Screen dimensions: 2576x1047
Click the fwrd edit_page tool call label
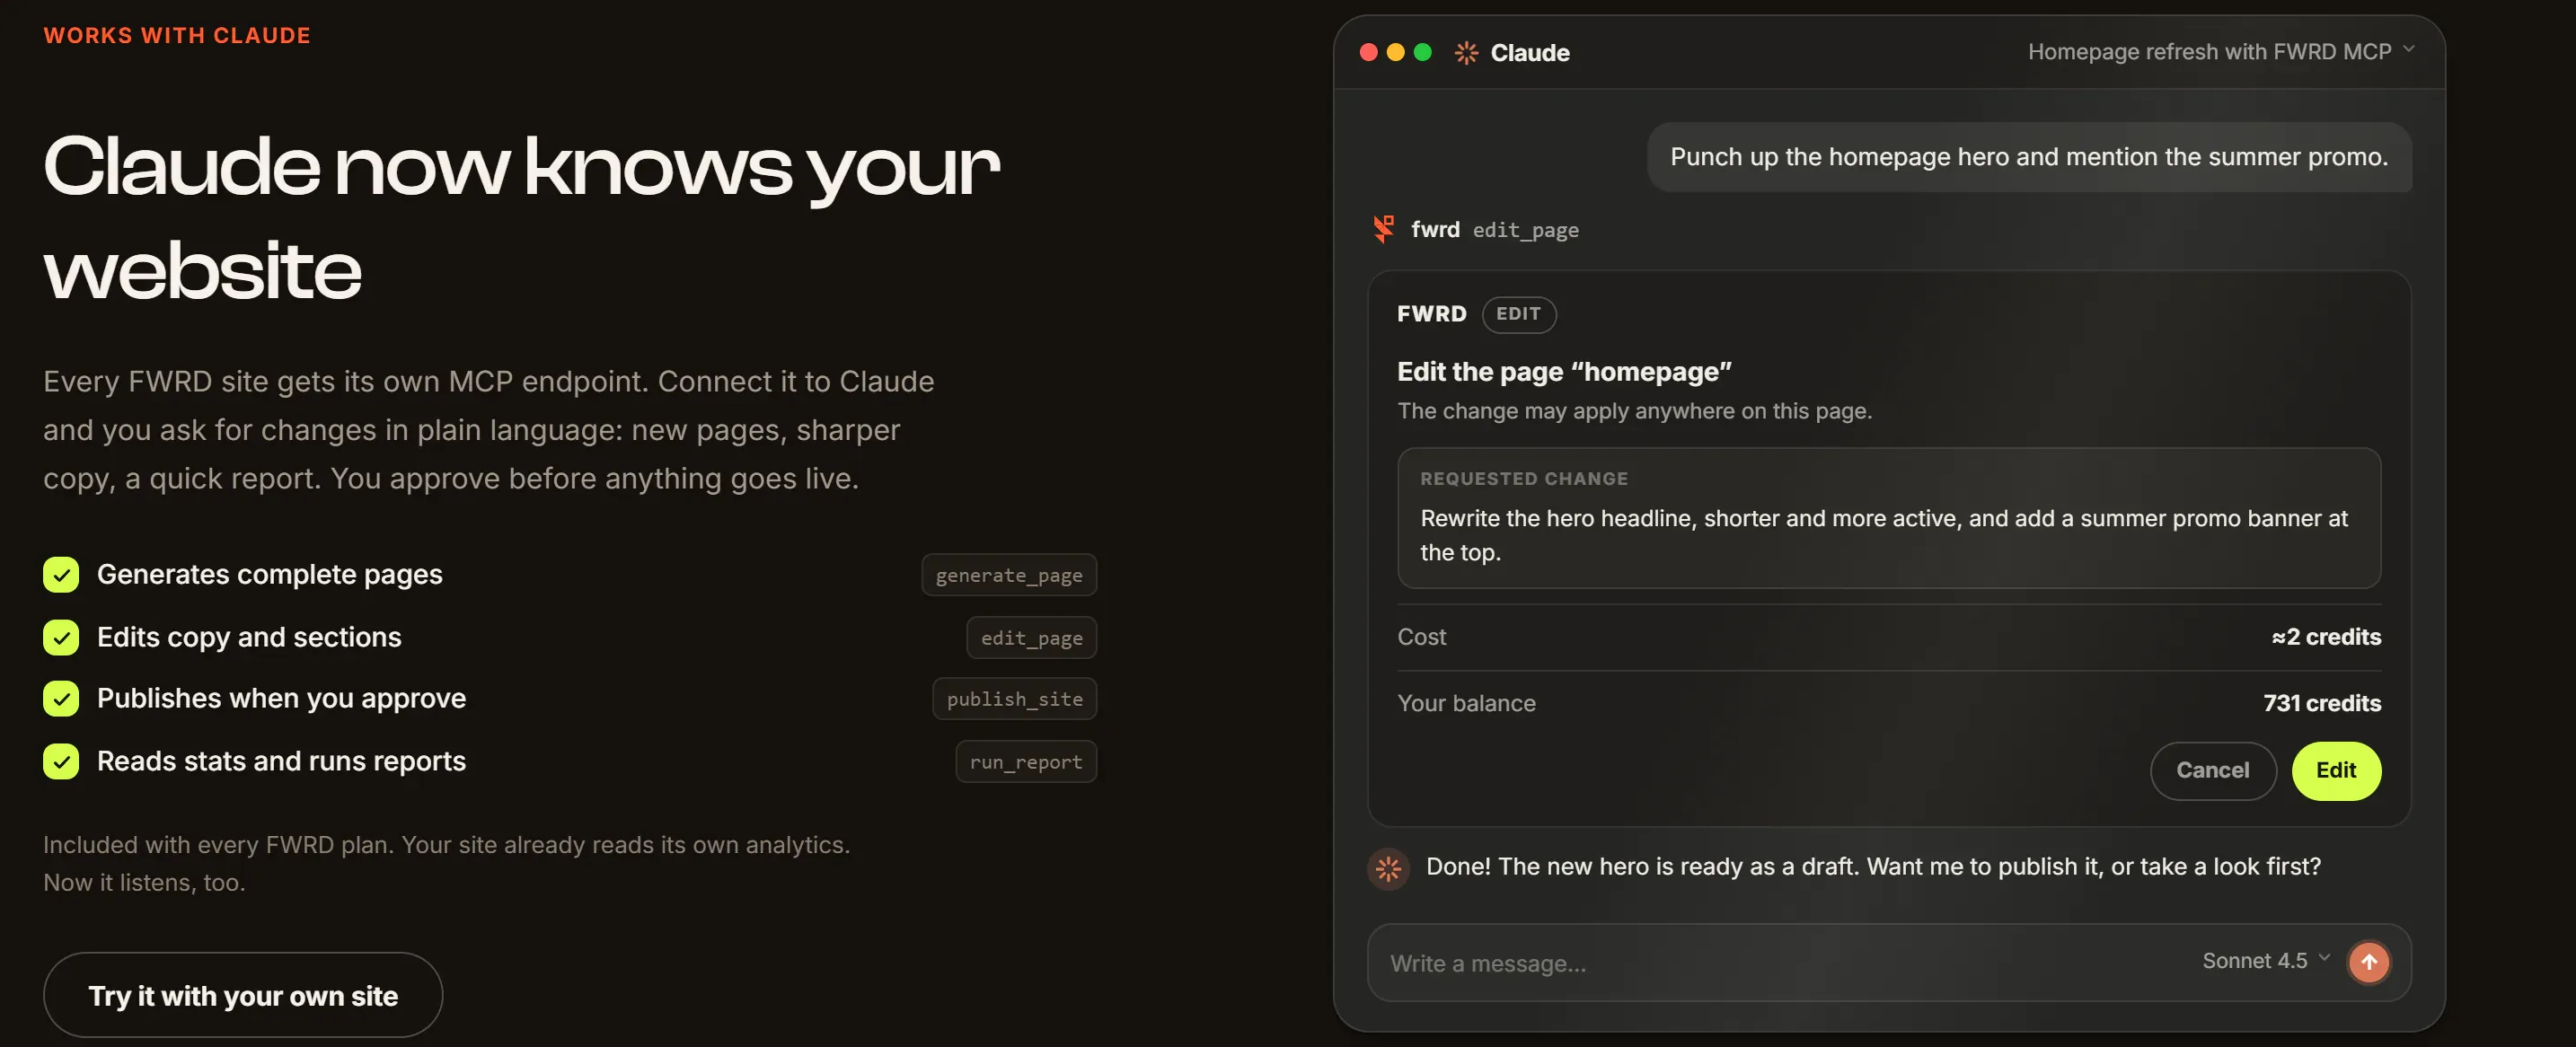[x=1495, y=230]
